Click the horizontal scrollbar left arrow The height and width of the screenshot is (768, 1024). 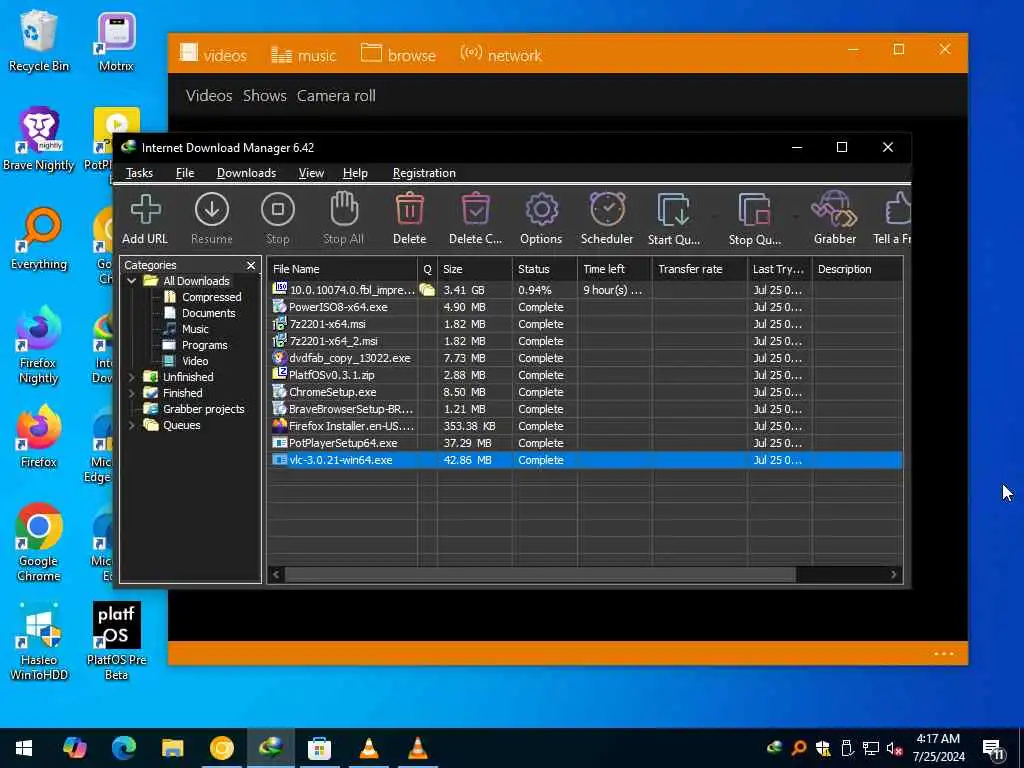click(x=276, y=575)
